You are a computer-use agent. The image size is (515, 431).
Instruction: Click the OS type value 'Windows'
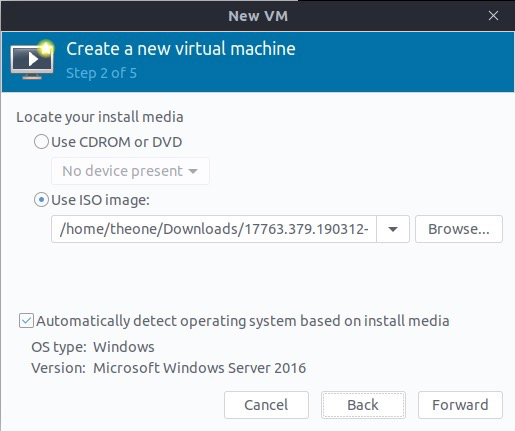pyautogui.click(x=124, y=347)
